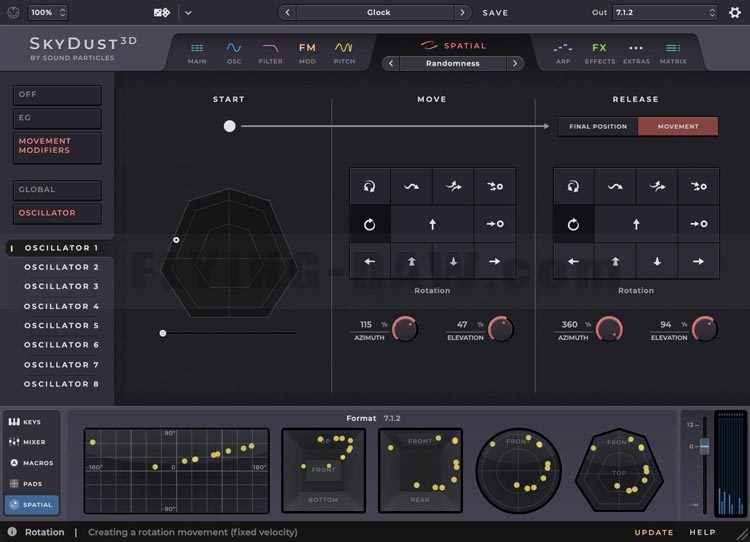Open the MAIN grid icon tab

click(x=197, y=54)
